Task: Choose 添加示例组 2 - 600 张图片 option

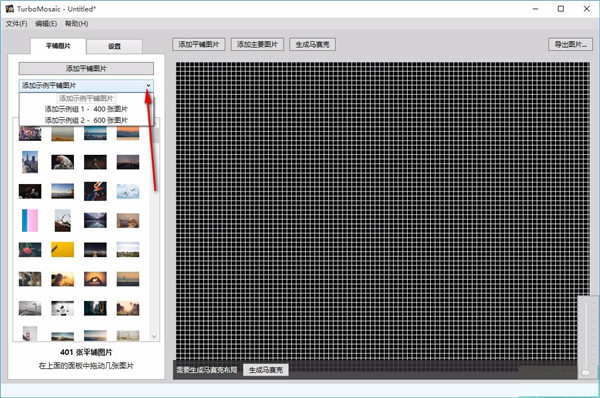Action: pos(86,120)
